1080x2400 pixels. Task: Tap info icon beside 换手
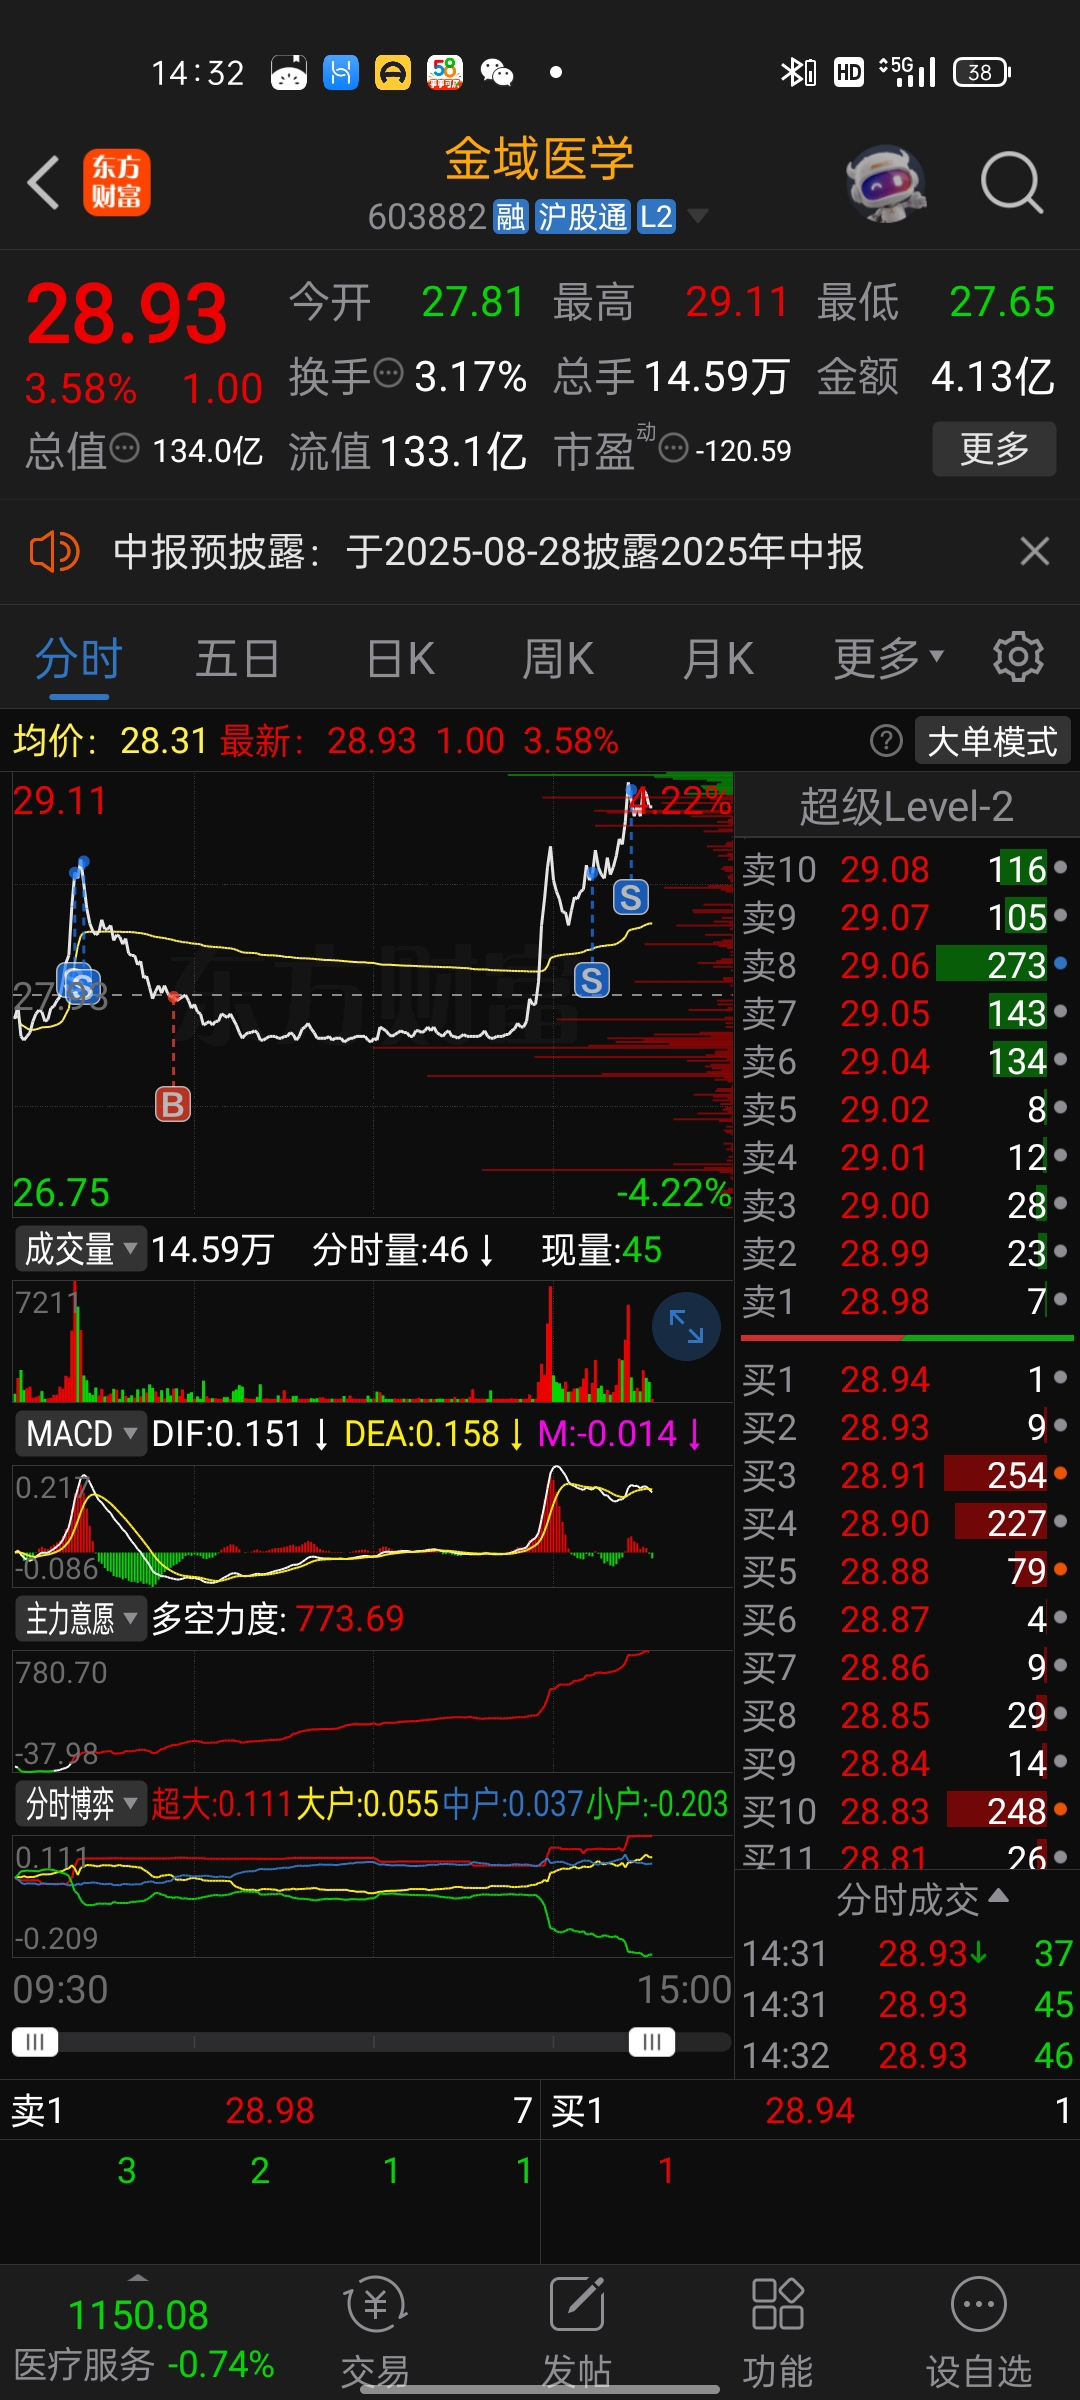point(388,374)
